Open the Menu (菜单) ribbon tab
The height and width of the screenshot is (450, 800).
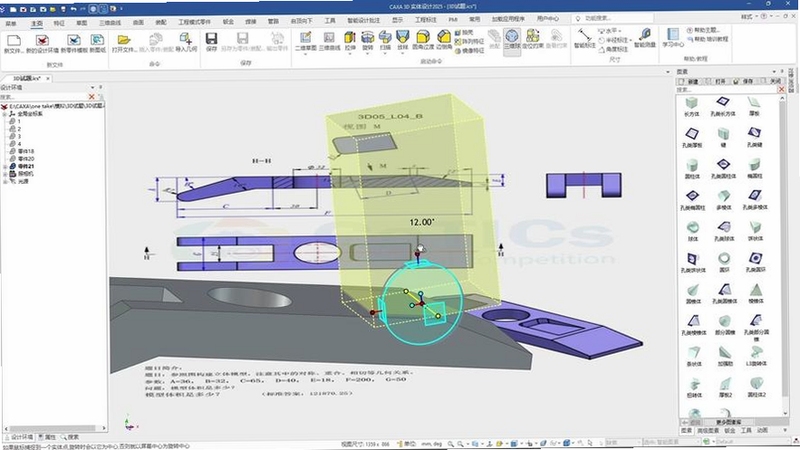(11, 23)
